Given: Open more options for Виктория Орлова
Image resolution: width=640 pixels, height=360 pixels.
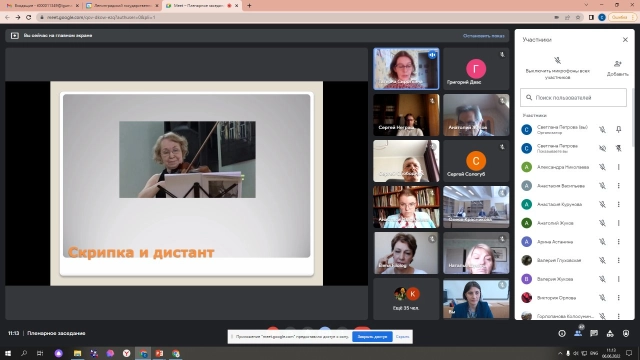Looking at the screenshot, I should 618,298.
